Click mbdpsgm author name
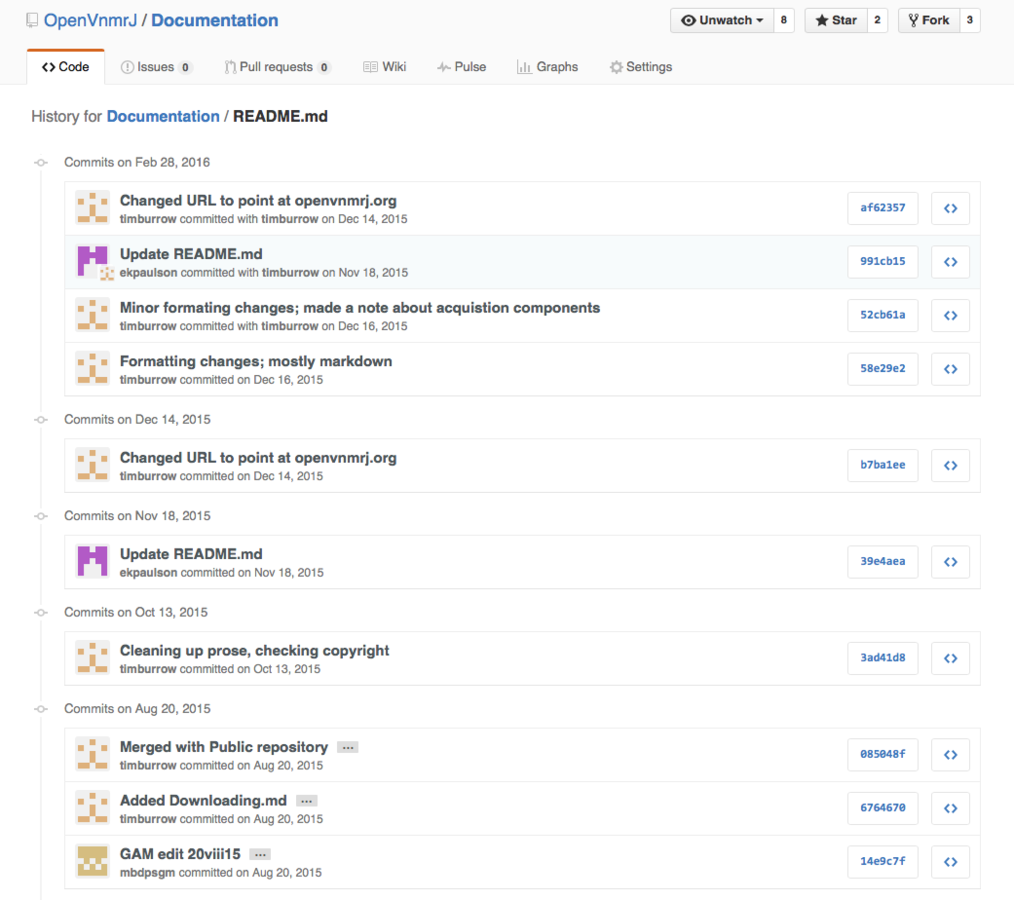1014x900 pixels. (147, 873)
